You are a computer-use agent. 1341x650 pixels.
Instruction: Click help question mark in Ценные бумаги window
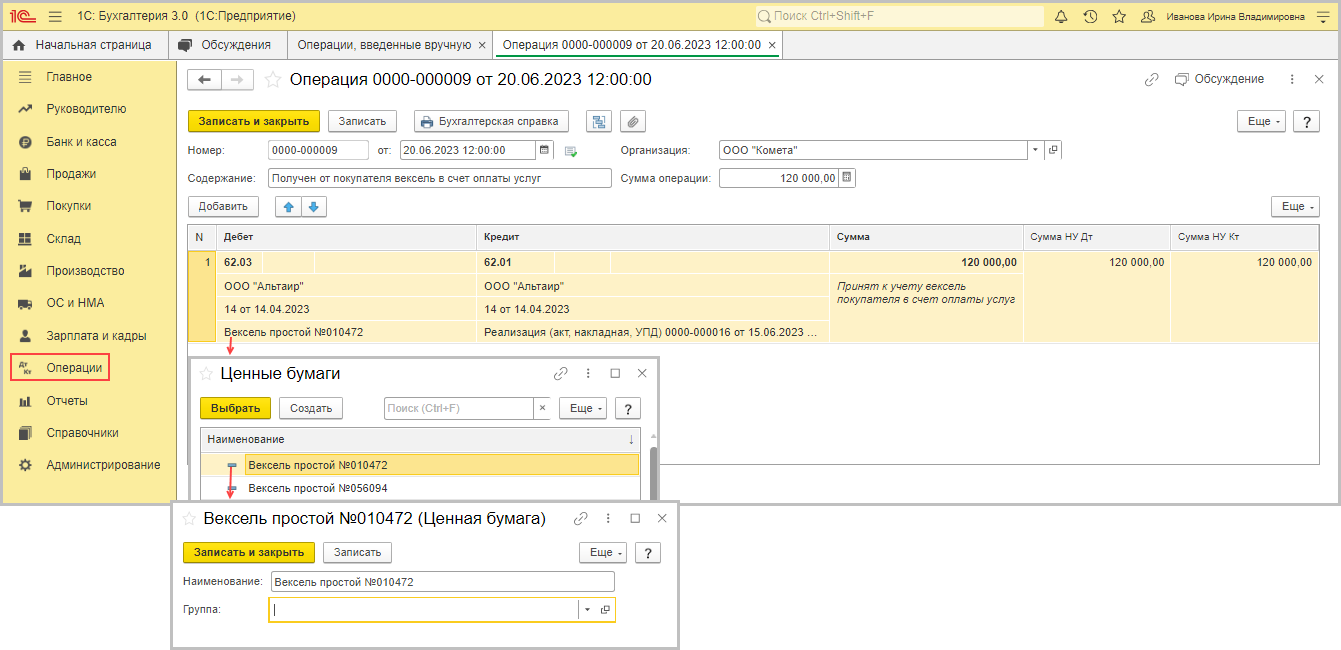[x=627, y=408]
